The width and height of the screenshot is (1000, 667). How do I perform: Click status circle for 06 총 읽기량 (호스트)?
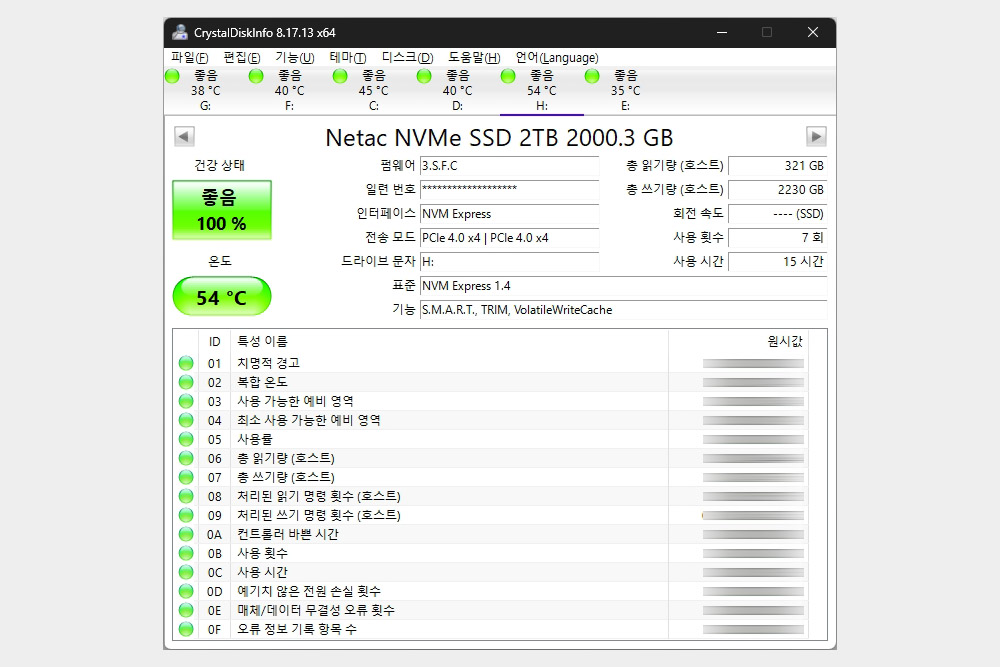point(186,458)
